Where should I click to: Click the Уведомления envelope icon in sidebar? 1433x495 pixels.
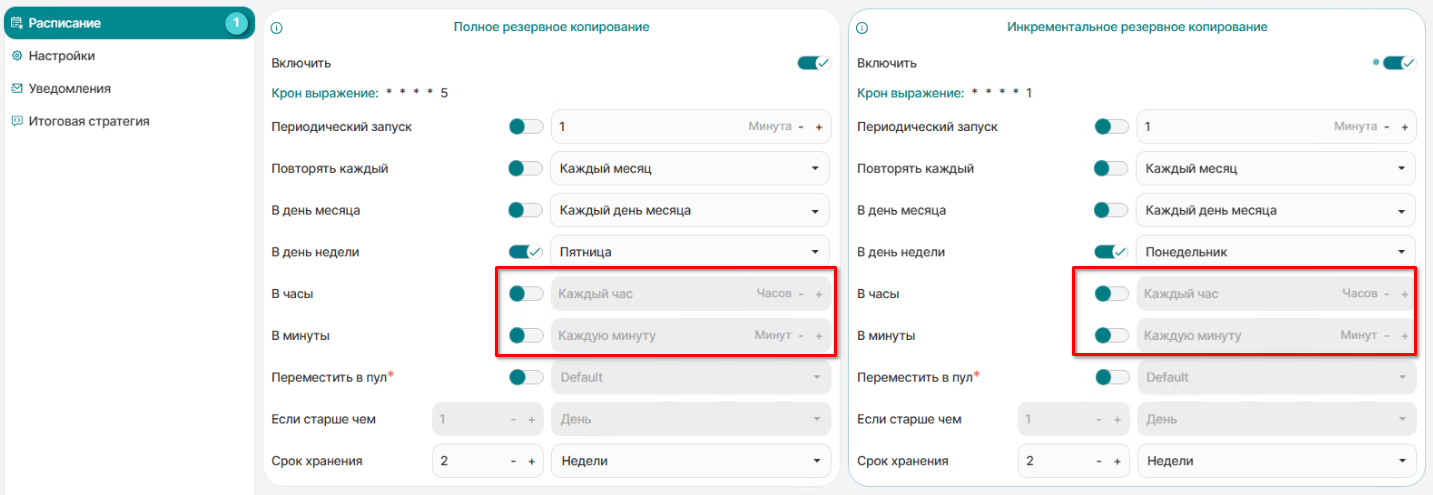[16, 88]
